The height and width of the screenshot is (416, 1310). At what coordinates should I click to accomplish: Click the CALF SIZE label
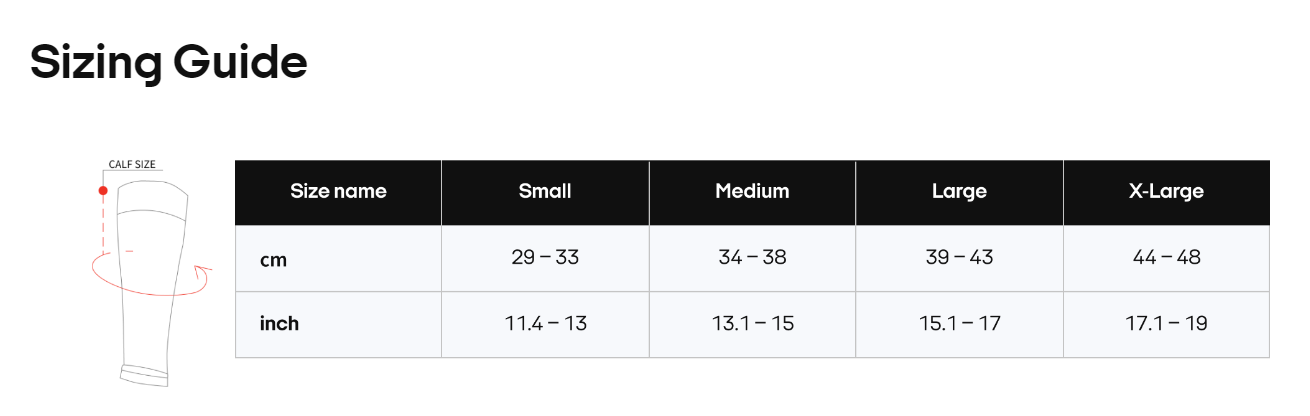[132, 165]
